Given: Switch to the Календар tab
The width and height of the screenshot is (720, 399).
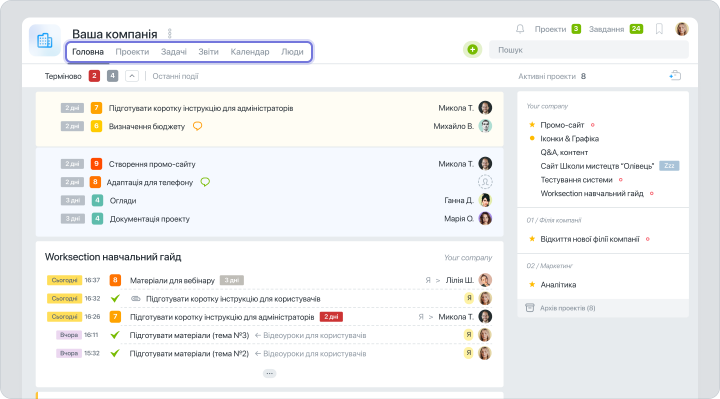Looking at the screenshot, I should 250,52.
